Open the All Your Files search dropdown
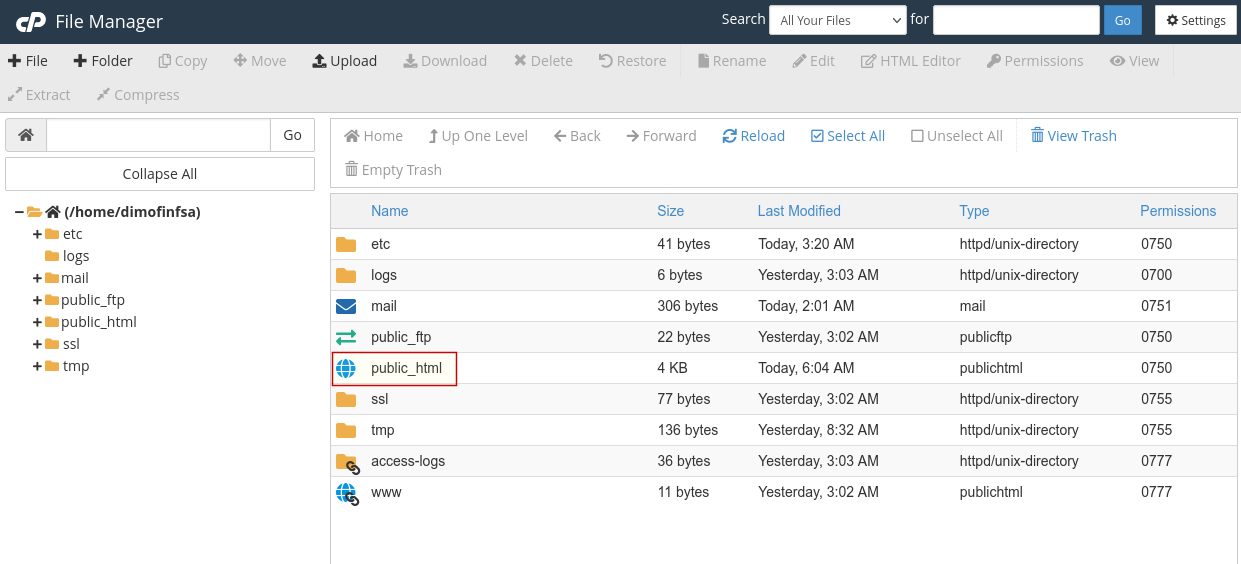This screenshot has height=564, width=1241. tap(838, 20)
